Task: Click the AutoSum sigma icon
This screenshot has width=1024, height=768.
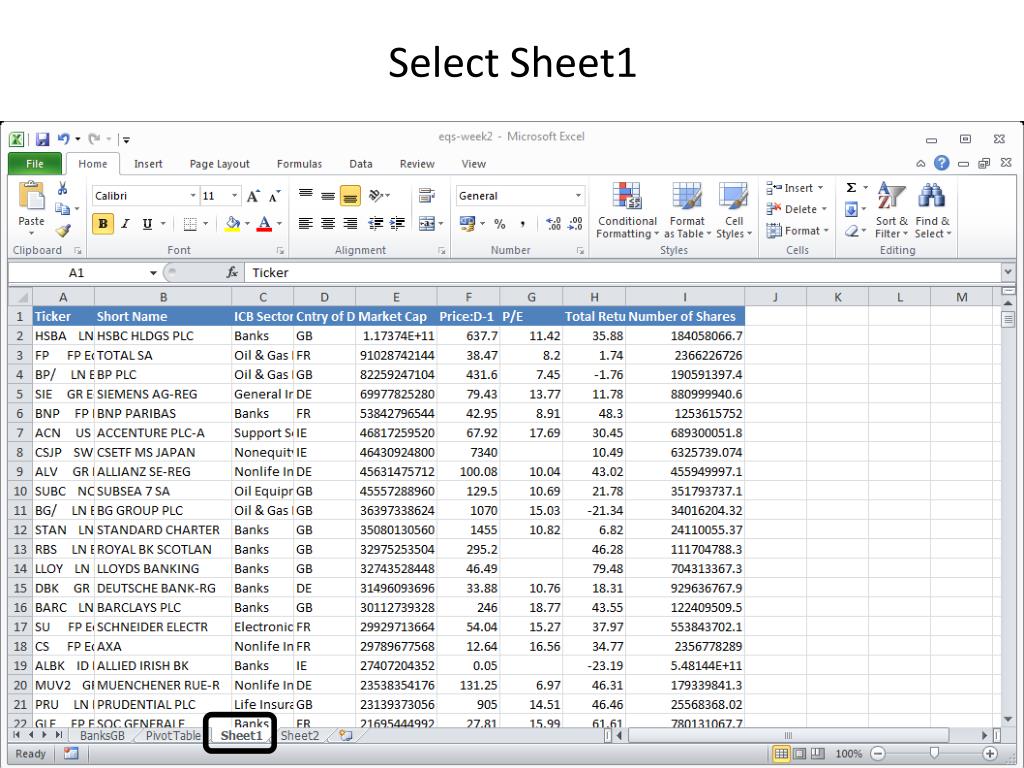Action: tap(852, 188)
